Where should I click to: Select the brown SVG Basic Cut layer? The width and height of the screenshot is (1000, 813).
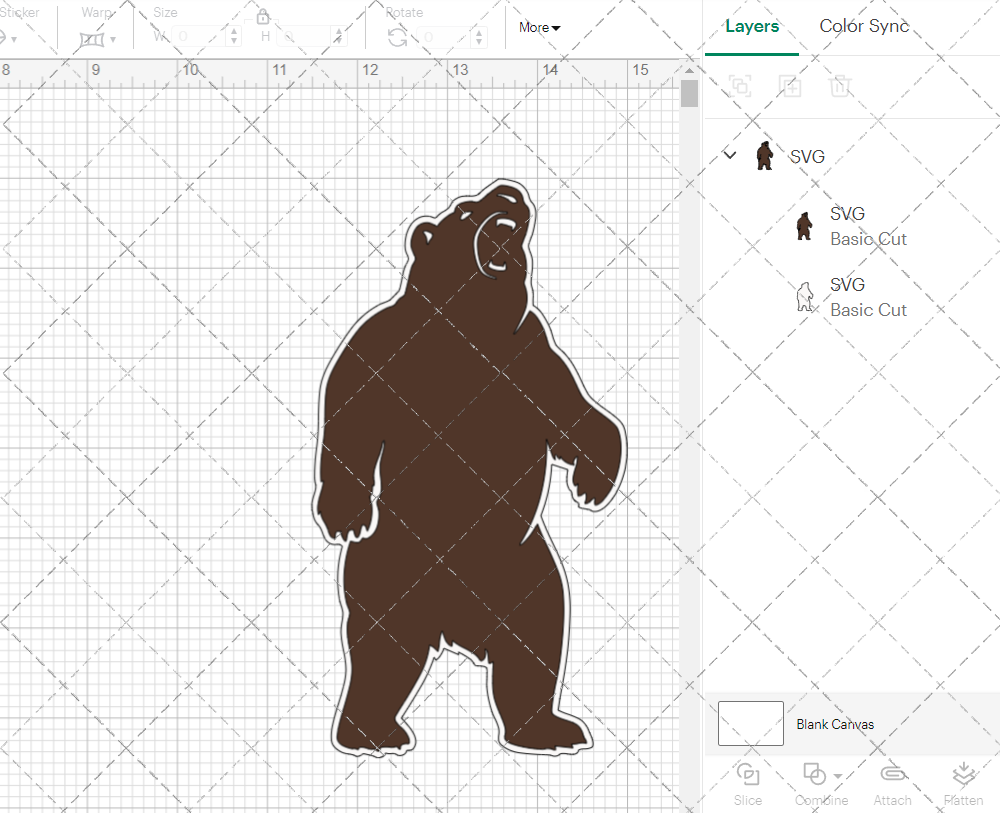coord(868,225)
